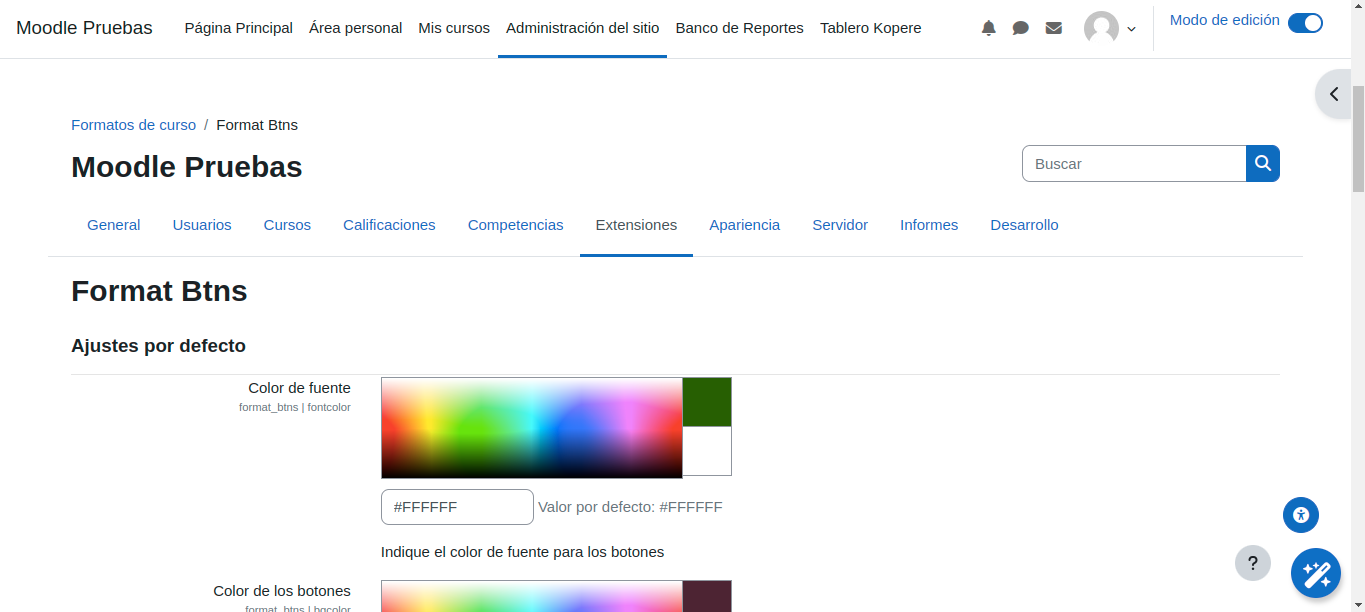Click the dark green preview swatch
The height and width of the screenshot is (612, 1365).
[707, 402]
